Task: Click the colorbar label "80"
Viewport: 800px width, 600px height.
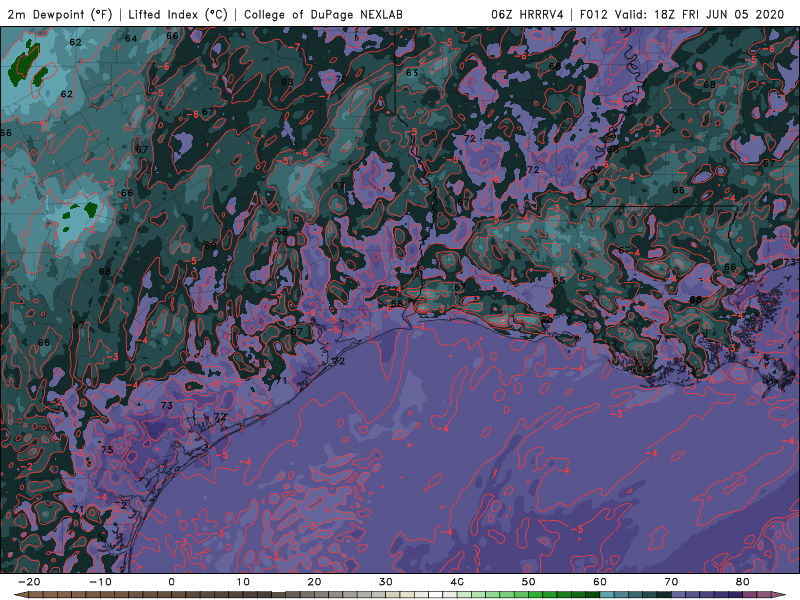Action: click(x=743, y=582)
